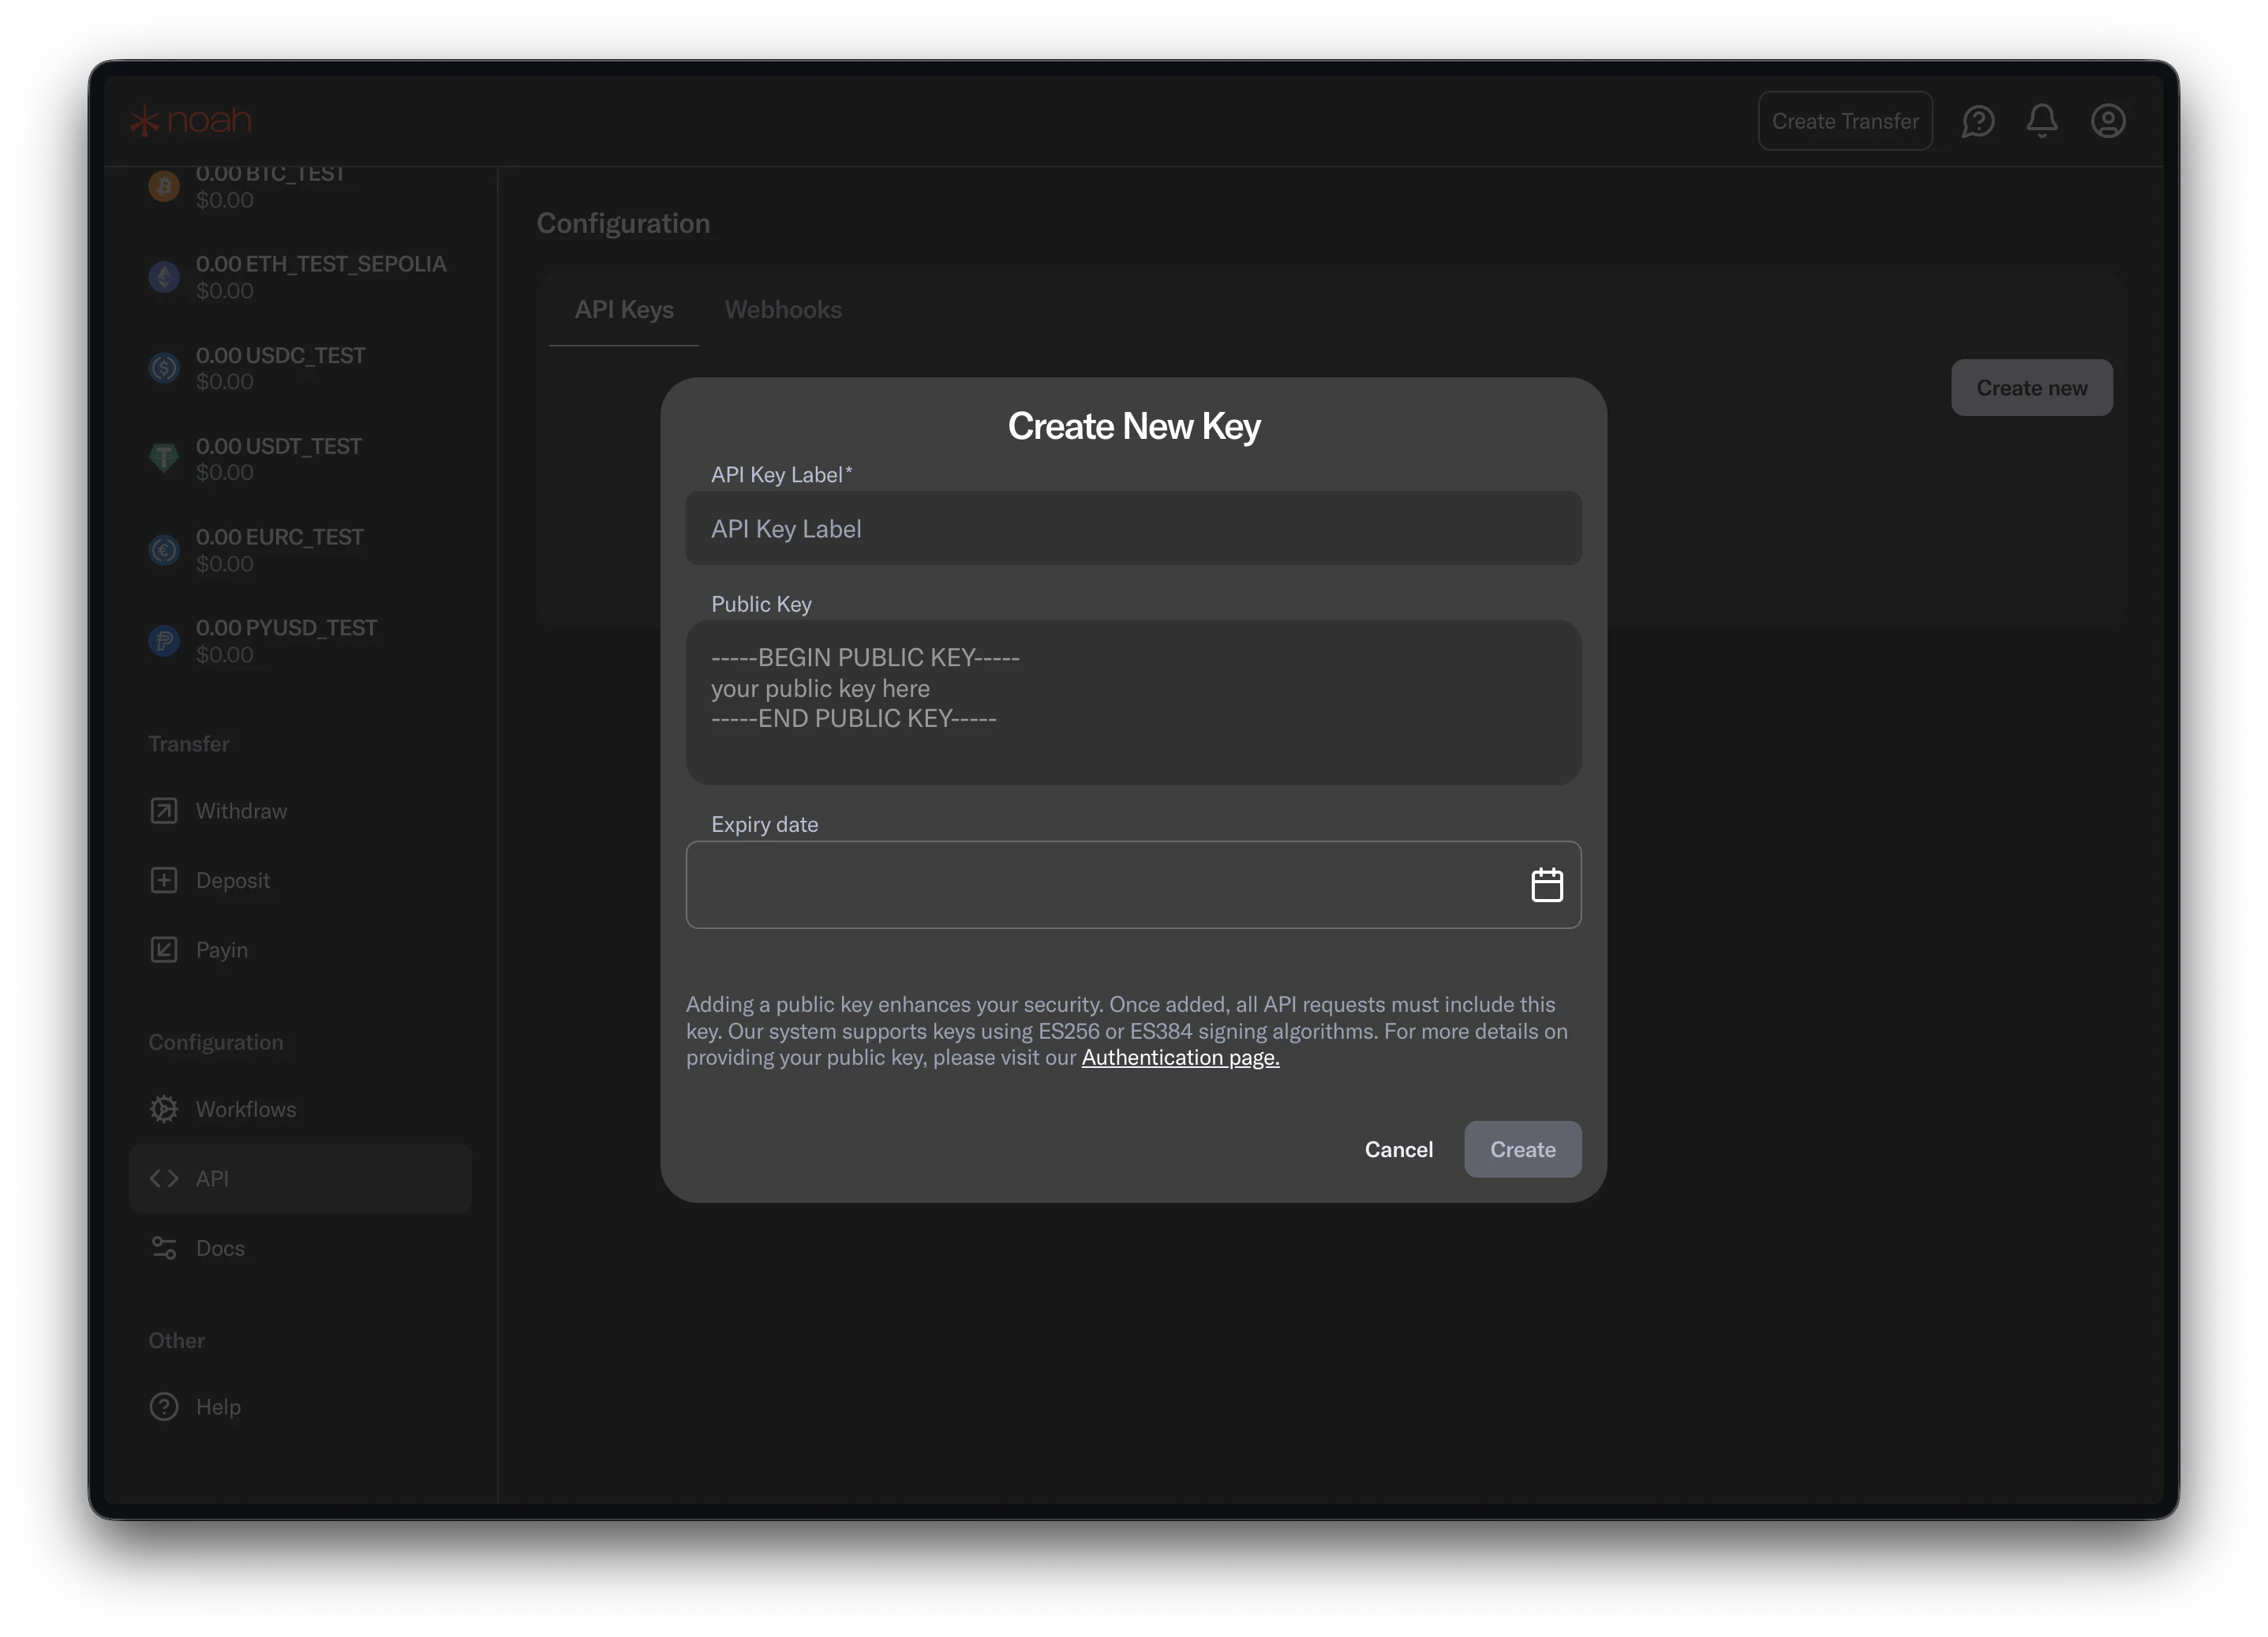Cancel the Create New Key dialog
The height and width of the screenshot is (1637, 2268).
point(1398,1149)
